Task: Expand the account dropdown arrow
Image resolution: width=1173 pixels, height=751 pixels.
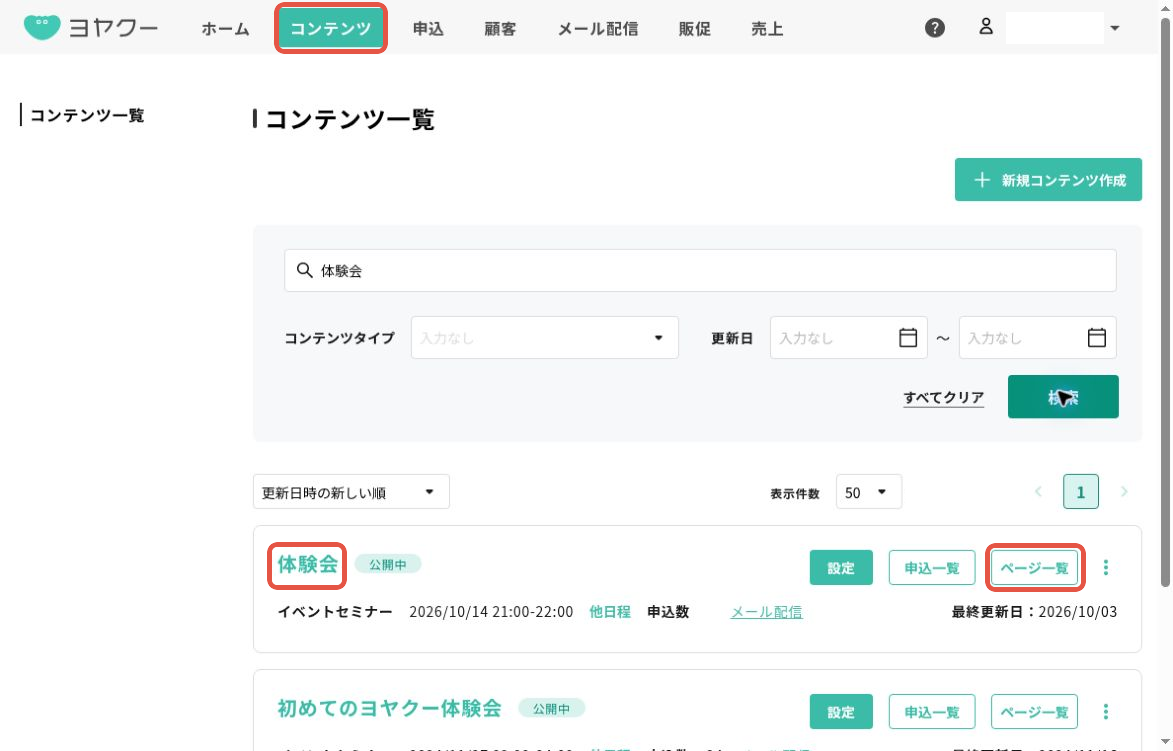Action: (x=1115, y=28)
